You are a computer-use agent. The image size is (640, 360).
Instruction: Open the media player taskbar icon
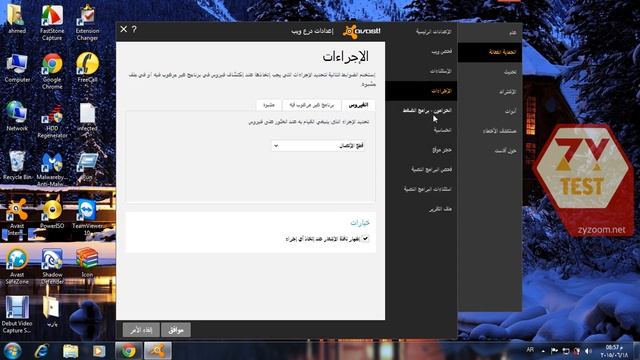click(x=99, y=351)
